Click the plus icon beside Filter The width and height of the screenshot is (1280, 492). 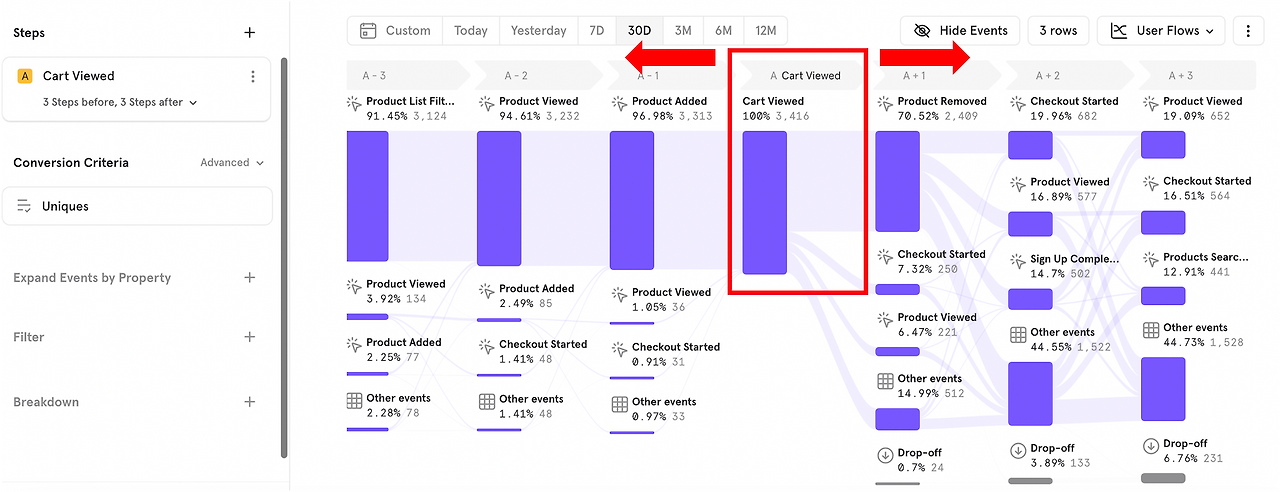point(250,337)
